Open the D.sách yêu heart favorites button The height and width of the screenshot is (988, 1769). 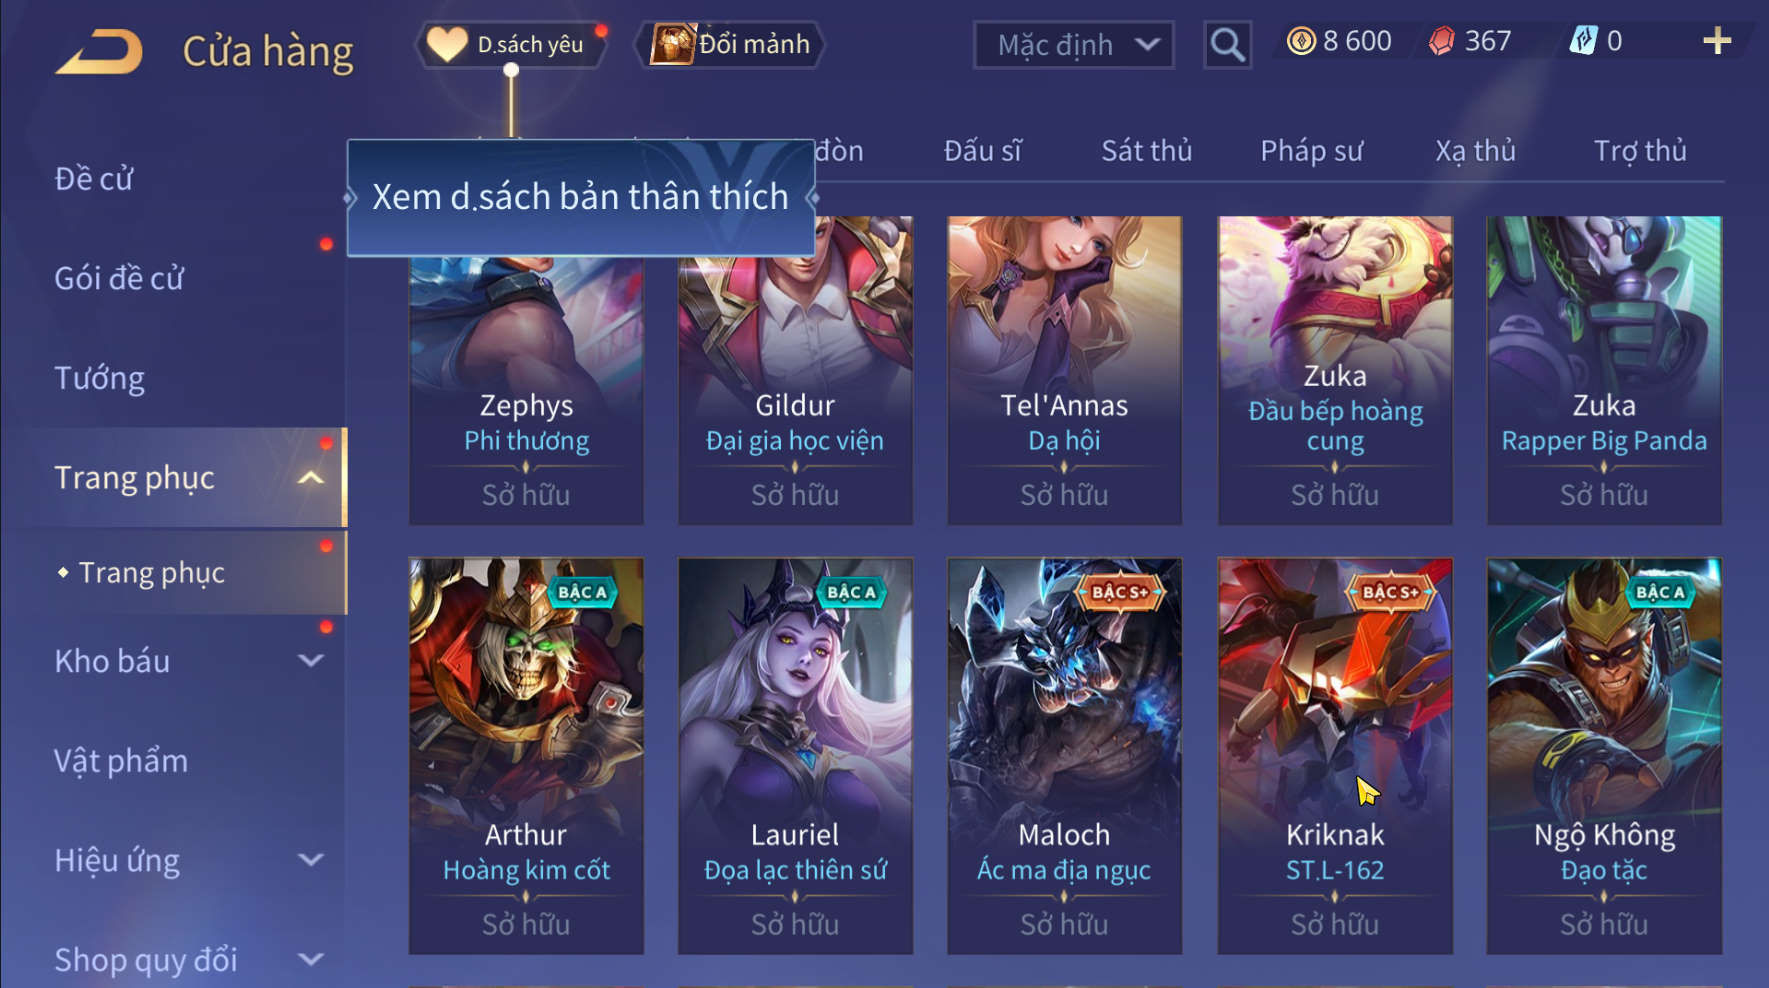512,44
